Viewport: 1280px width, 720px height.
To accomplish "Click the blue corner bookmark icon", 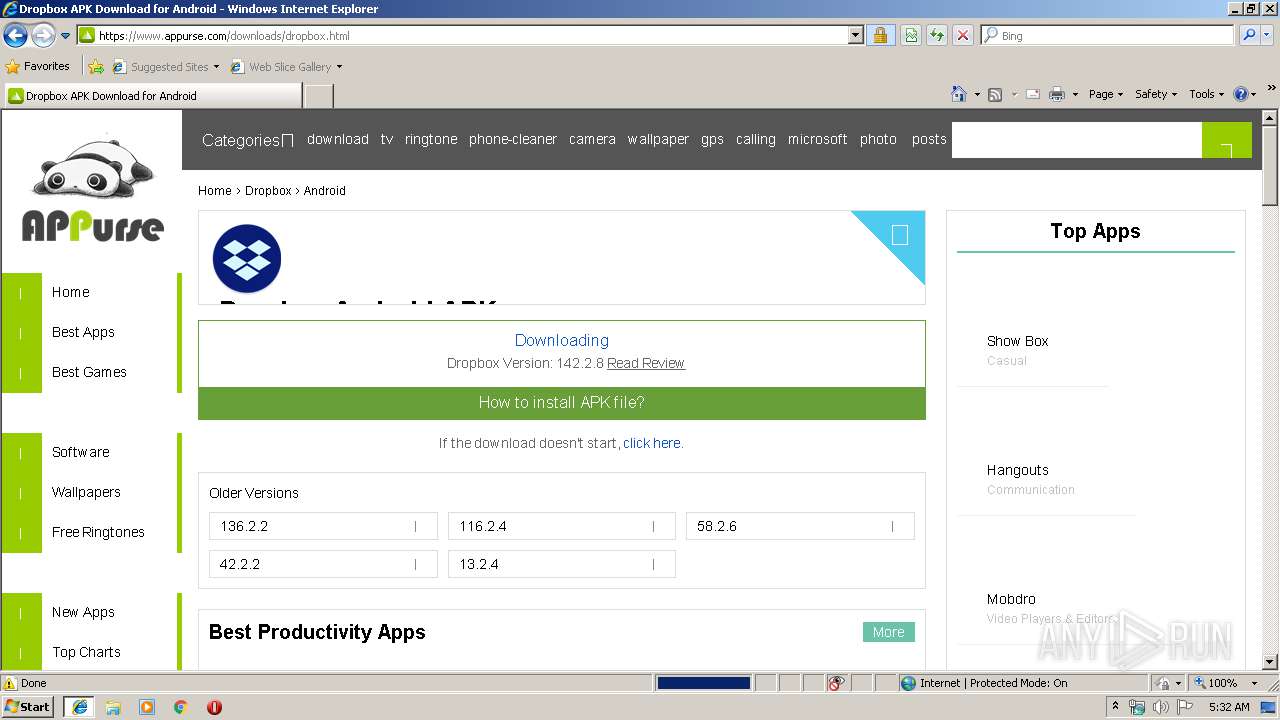I will coord(899,235).
